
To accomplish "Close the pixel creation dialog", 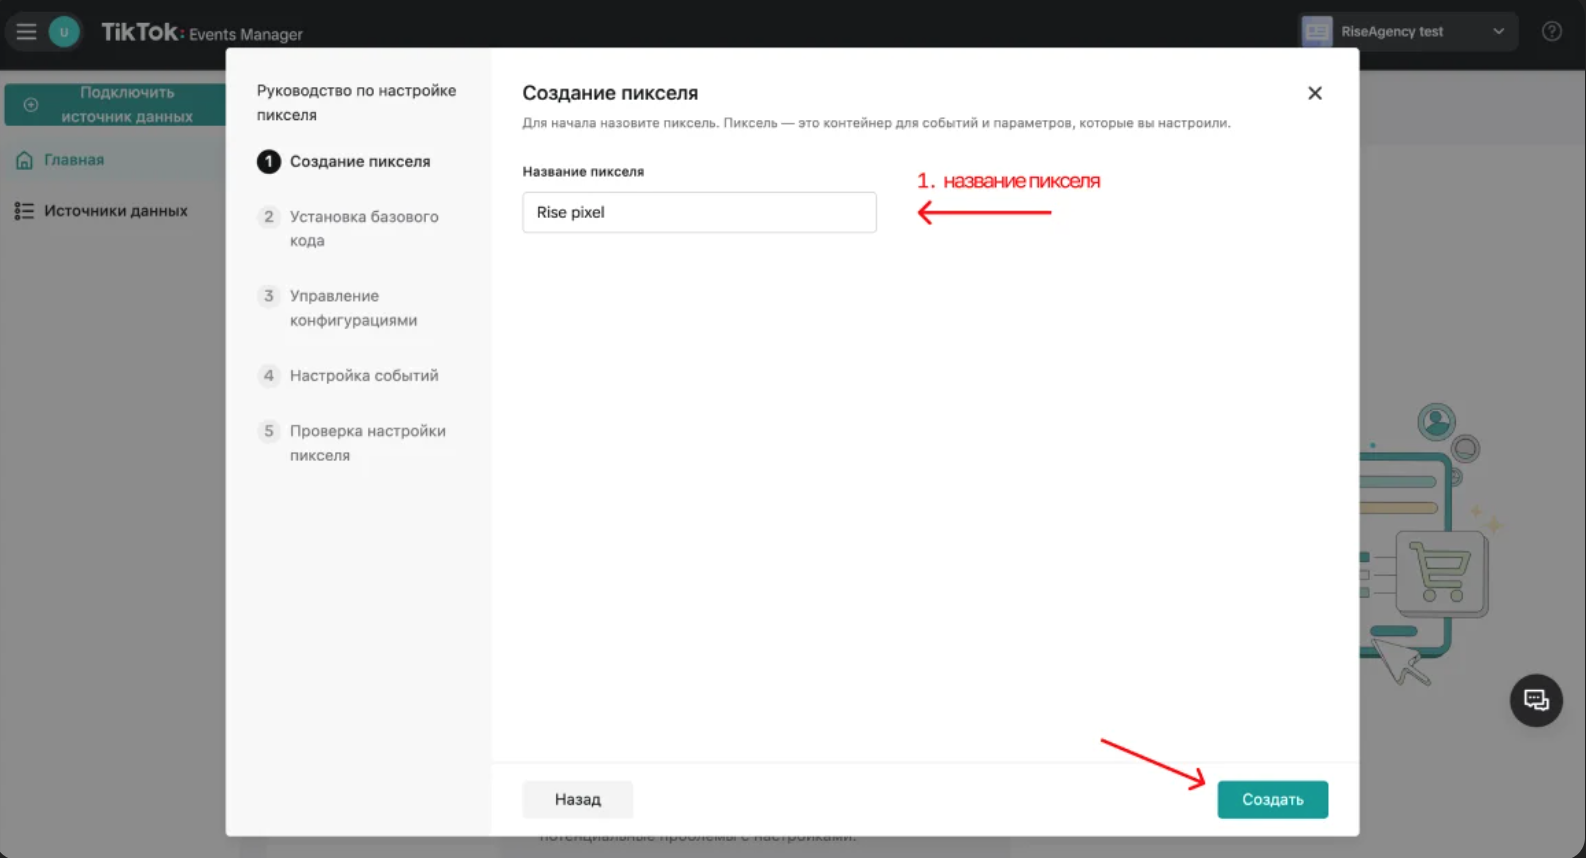I will pos(1314,93).
